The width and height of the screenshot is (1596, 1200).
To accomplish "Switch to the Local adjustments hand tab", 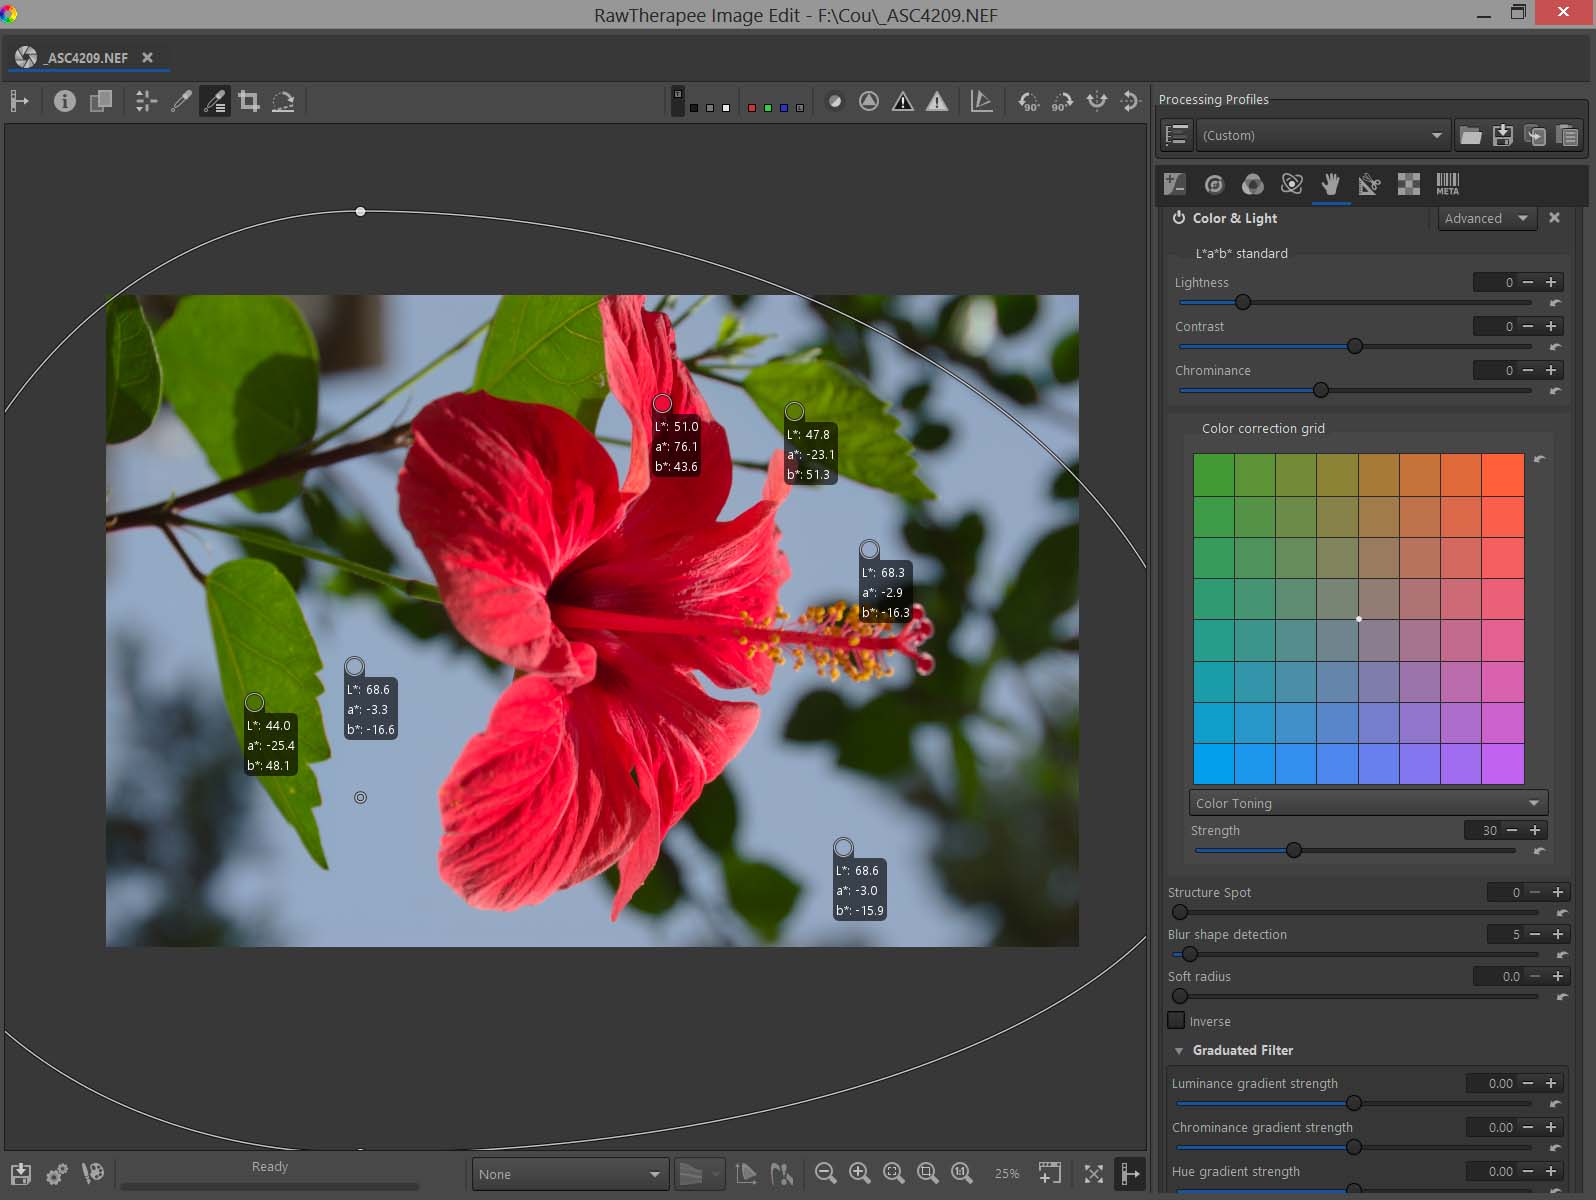I will click(1330, 184).
